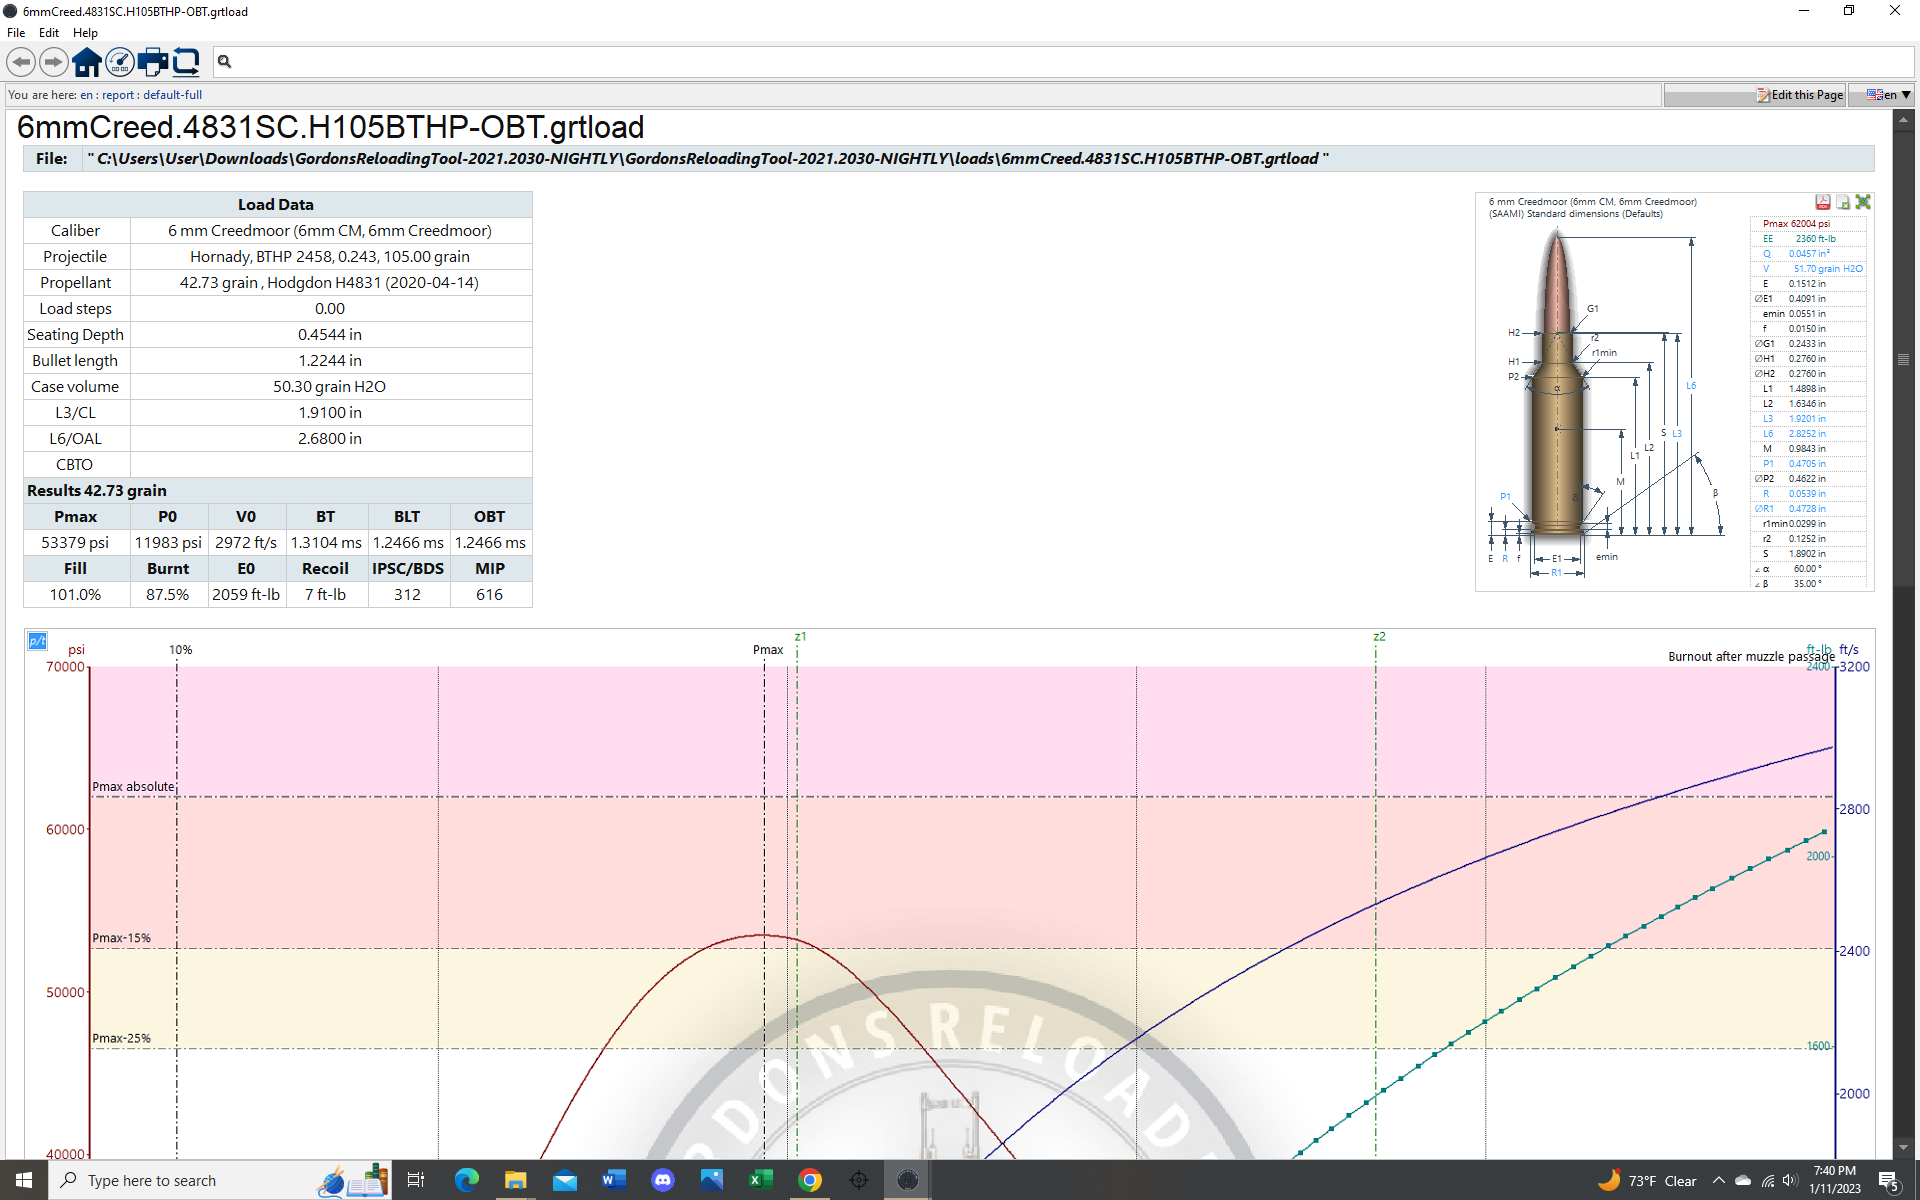Select the Caliber value '6 mm Creedmoor' cell

(x=330, y=231)
